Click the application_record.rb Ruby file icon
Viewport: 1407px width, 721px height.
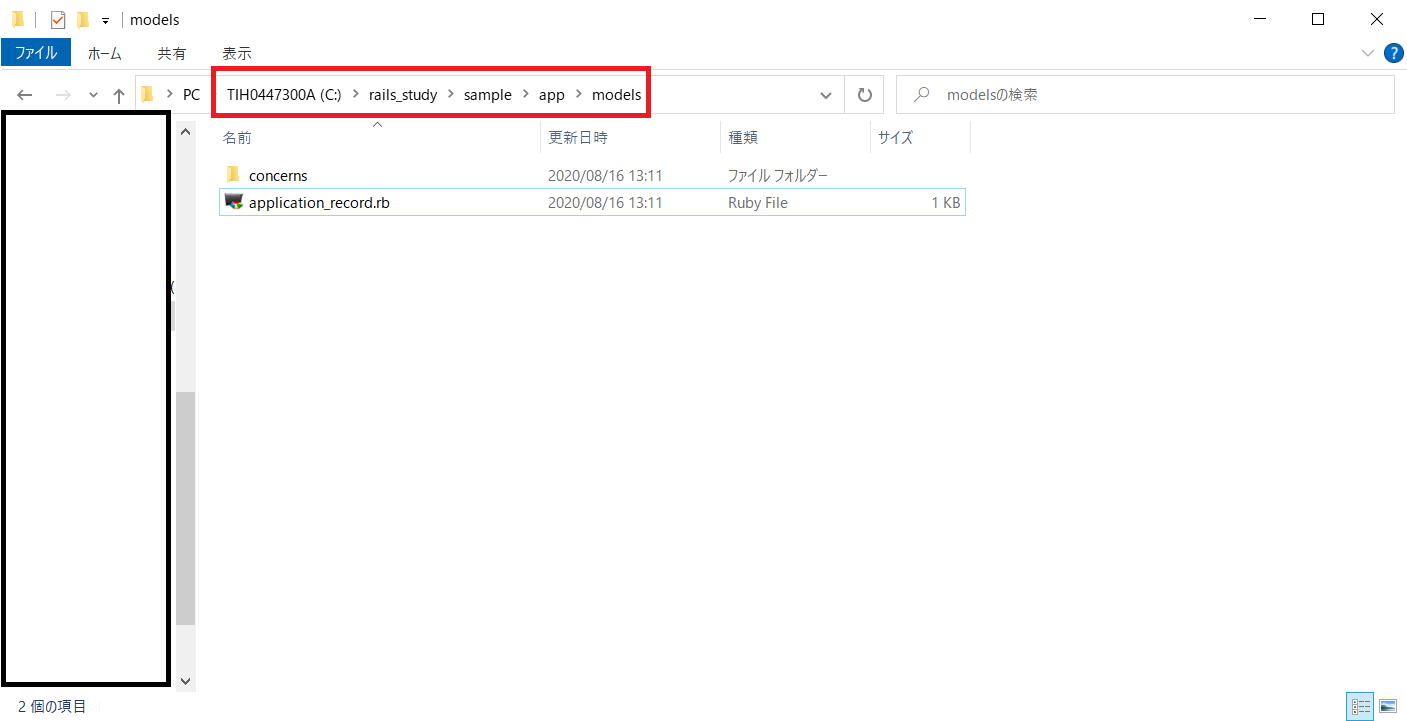click(x=234, y=202)
